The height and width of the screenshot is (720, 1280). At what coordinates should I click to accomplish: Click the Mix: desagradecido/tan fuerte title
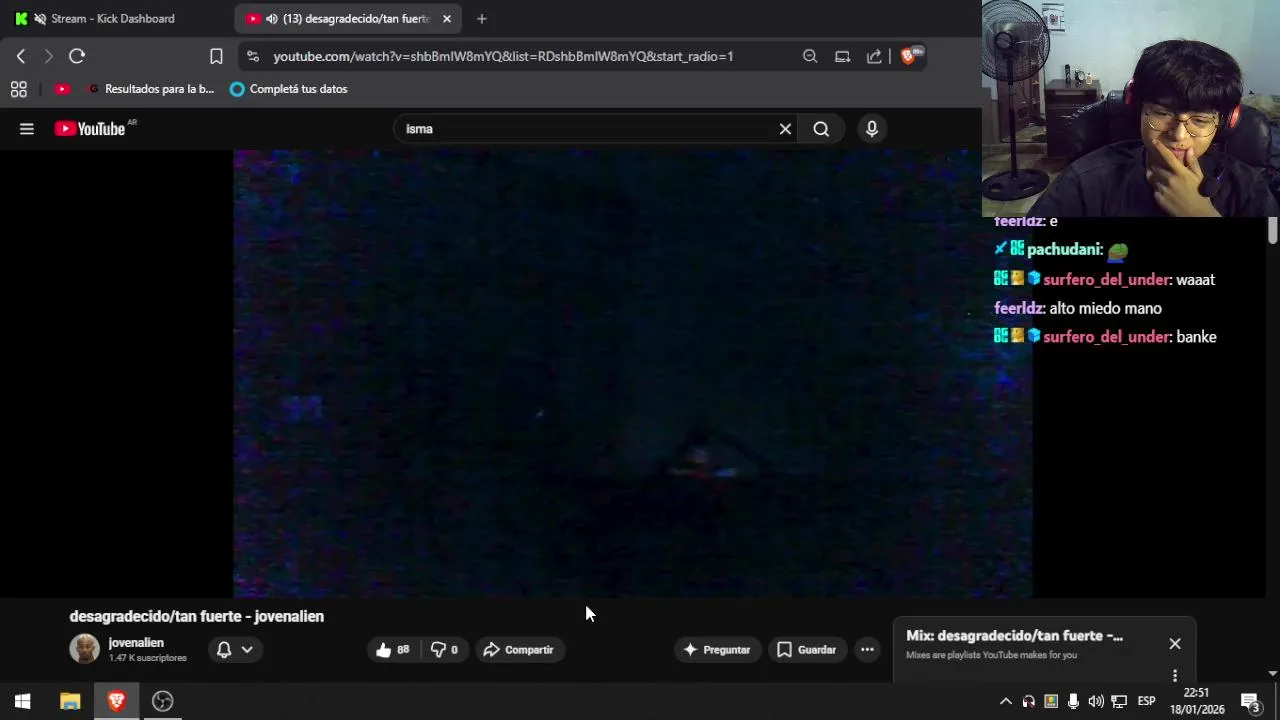point(1014,636)
